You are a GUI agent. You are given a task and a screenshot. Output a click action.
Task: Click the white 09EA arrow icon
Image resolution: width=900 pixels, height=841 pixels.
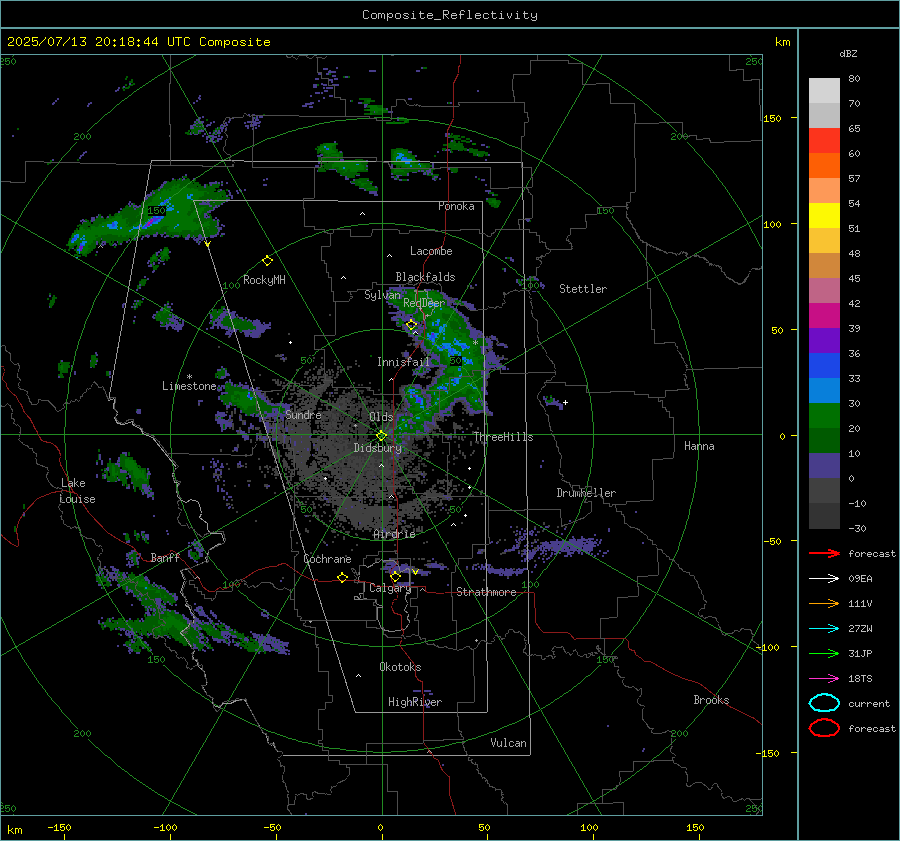[824, 579]
